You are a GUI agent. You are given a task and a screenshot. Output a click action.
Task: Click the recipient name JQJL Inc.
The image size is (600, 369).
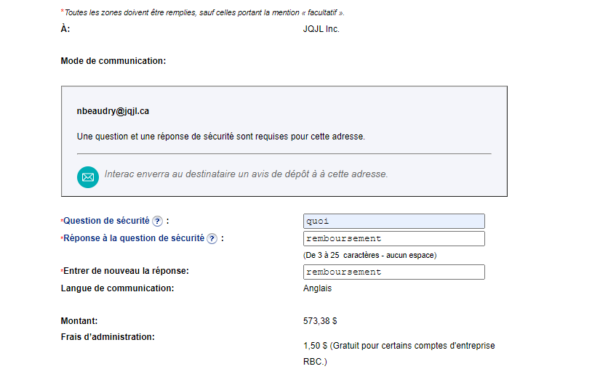(321, 29)
